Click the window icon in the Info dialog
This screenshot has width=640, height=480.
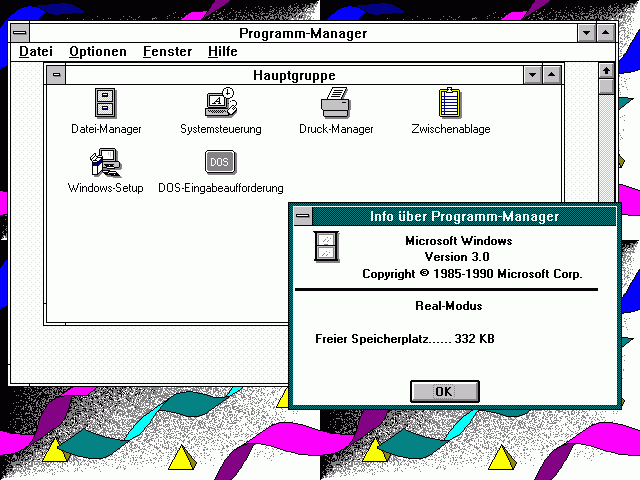(326, 247)
